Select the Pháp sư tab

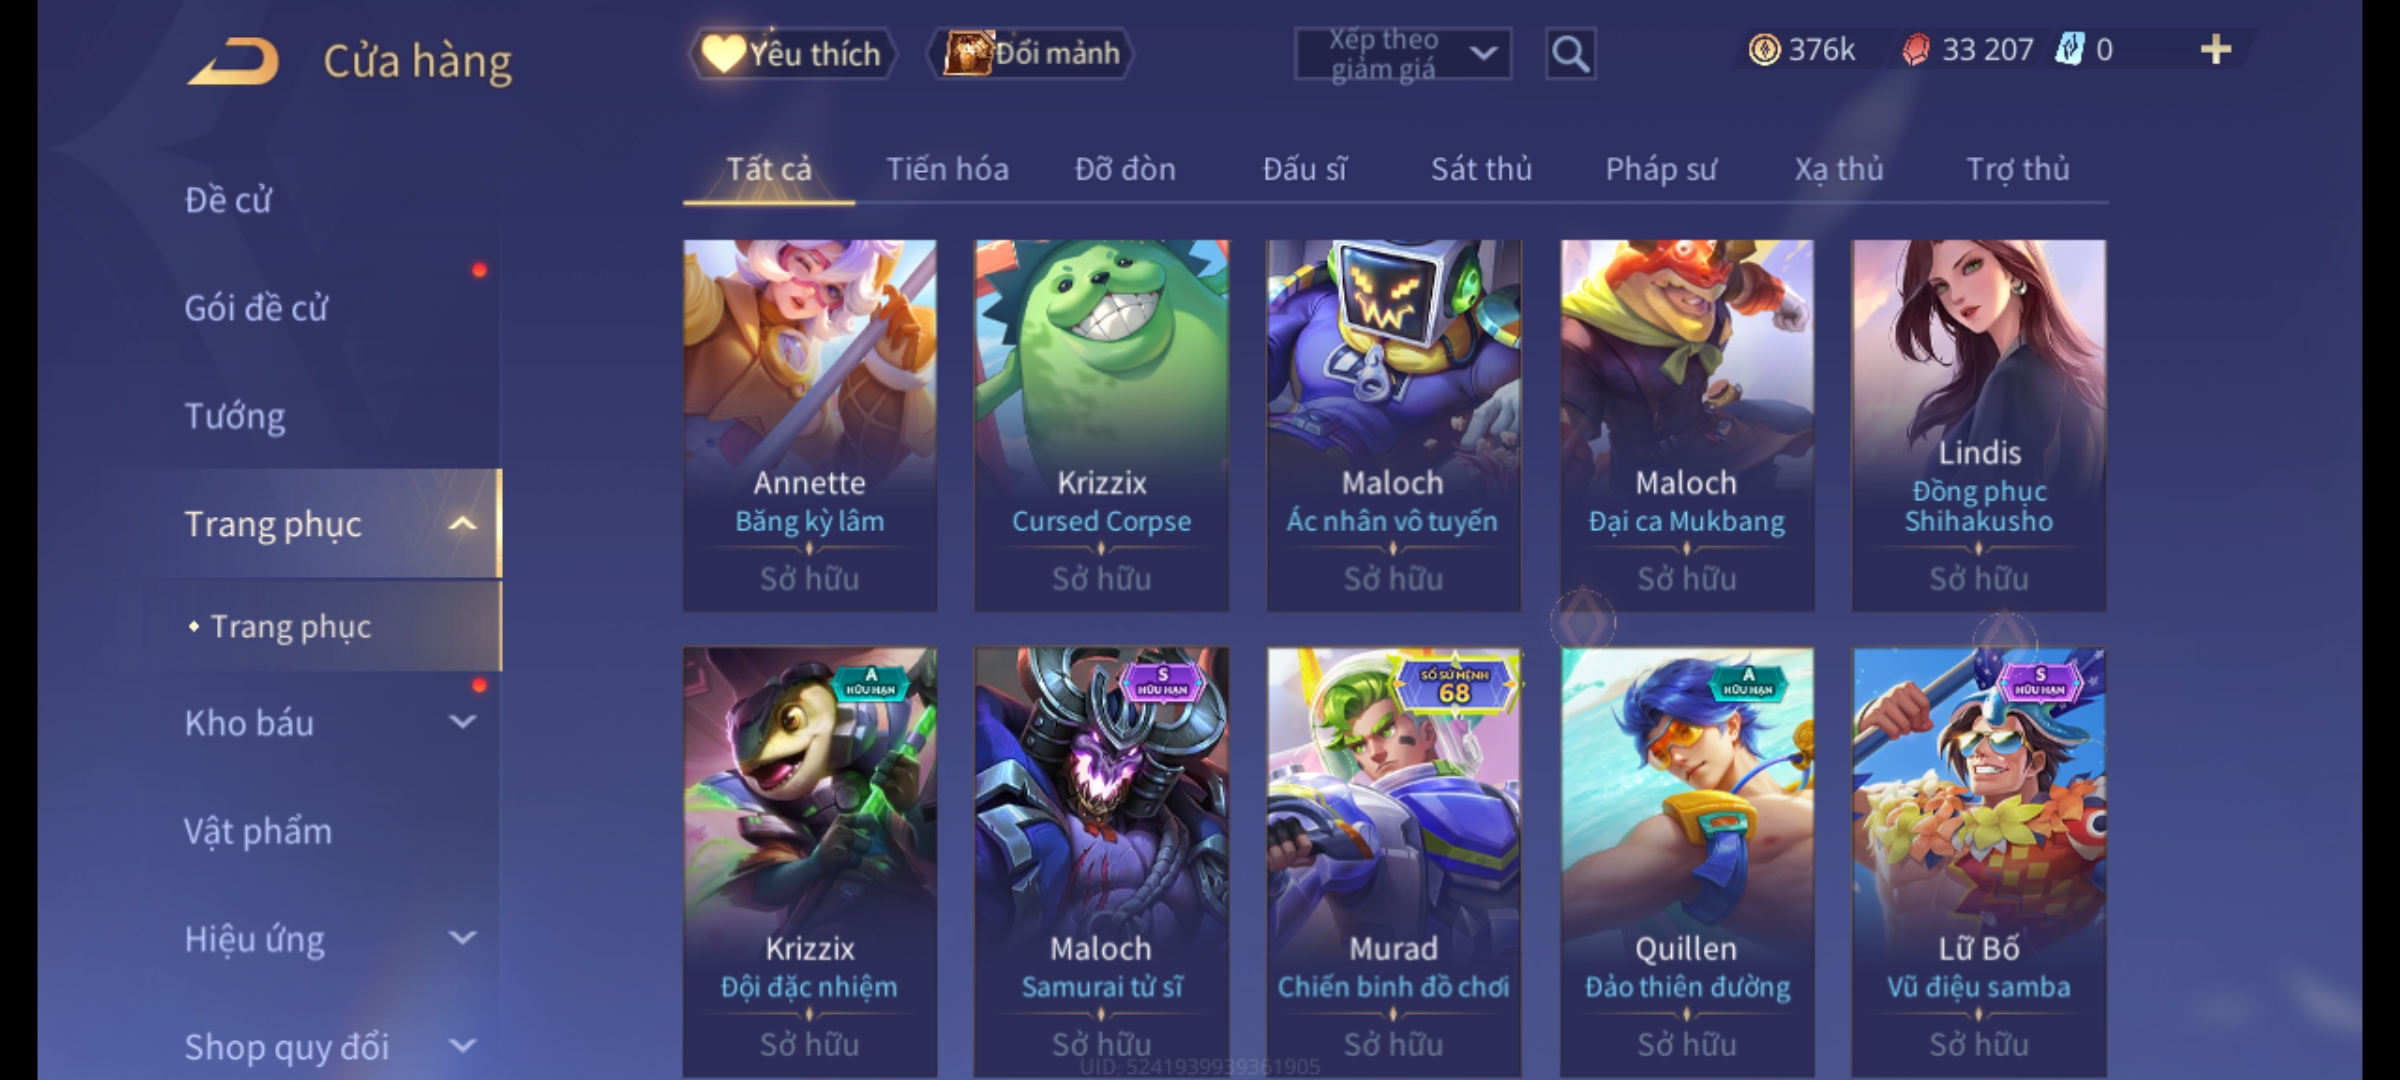point(1661,169)
